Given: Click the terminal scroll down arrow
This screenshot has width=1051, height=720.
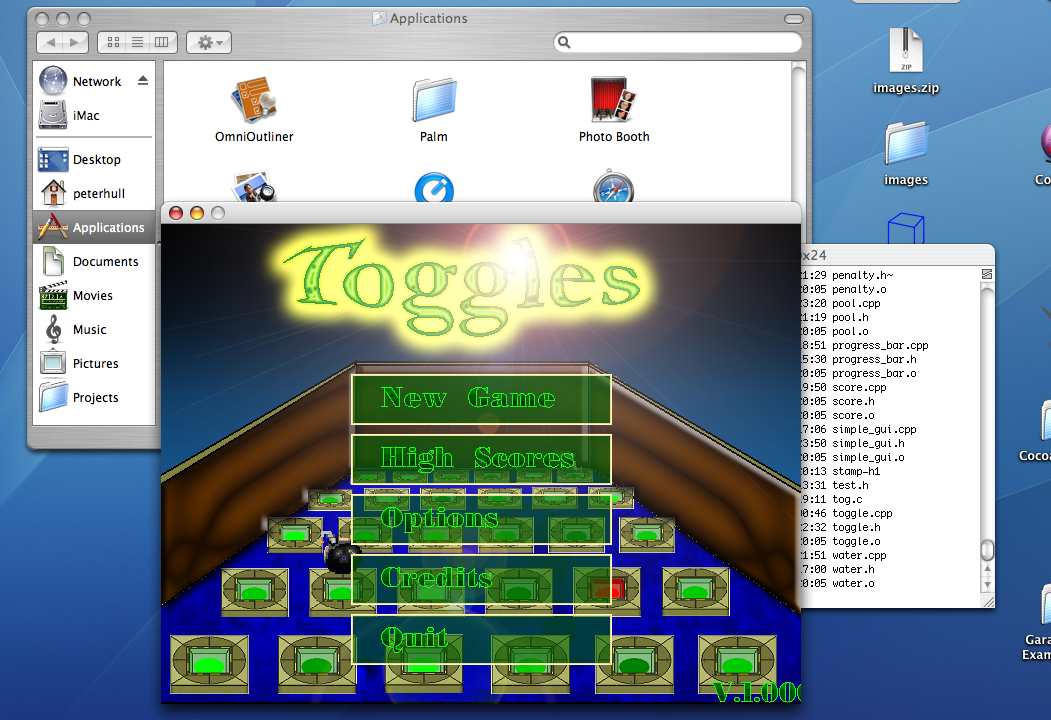Looking at the screenshot, I should [987, 583].
